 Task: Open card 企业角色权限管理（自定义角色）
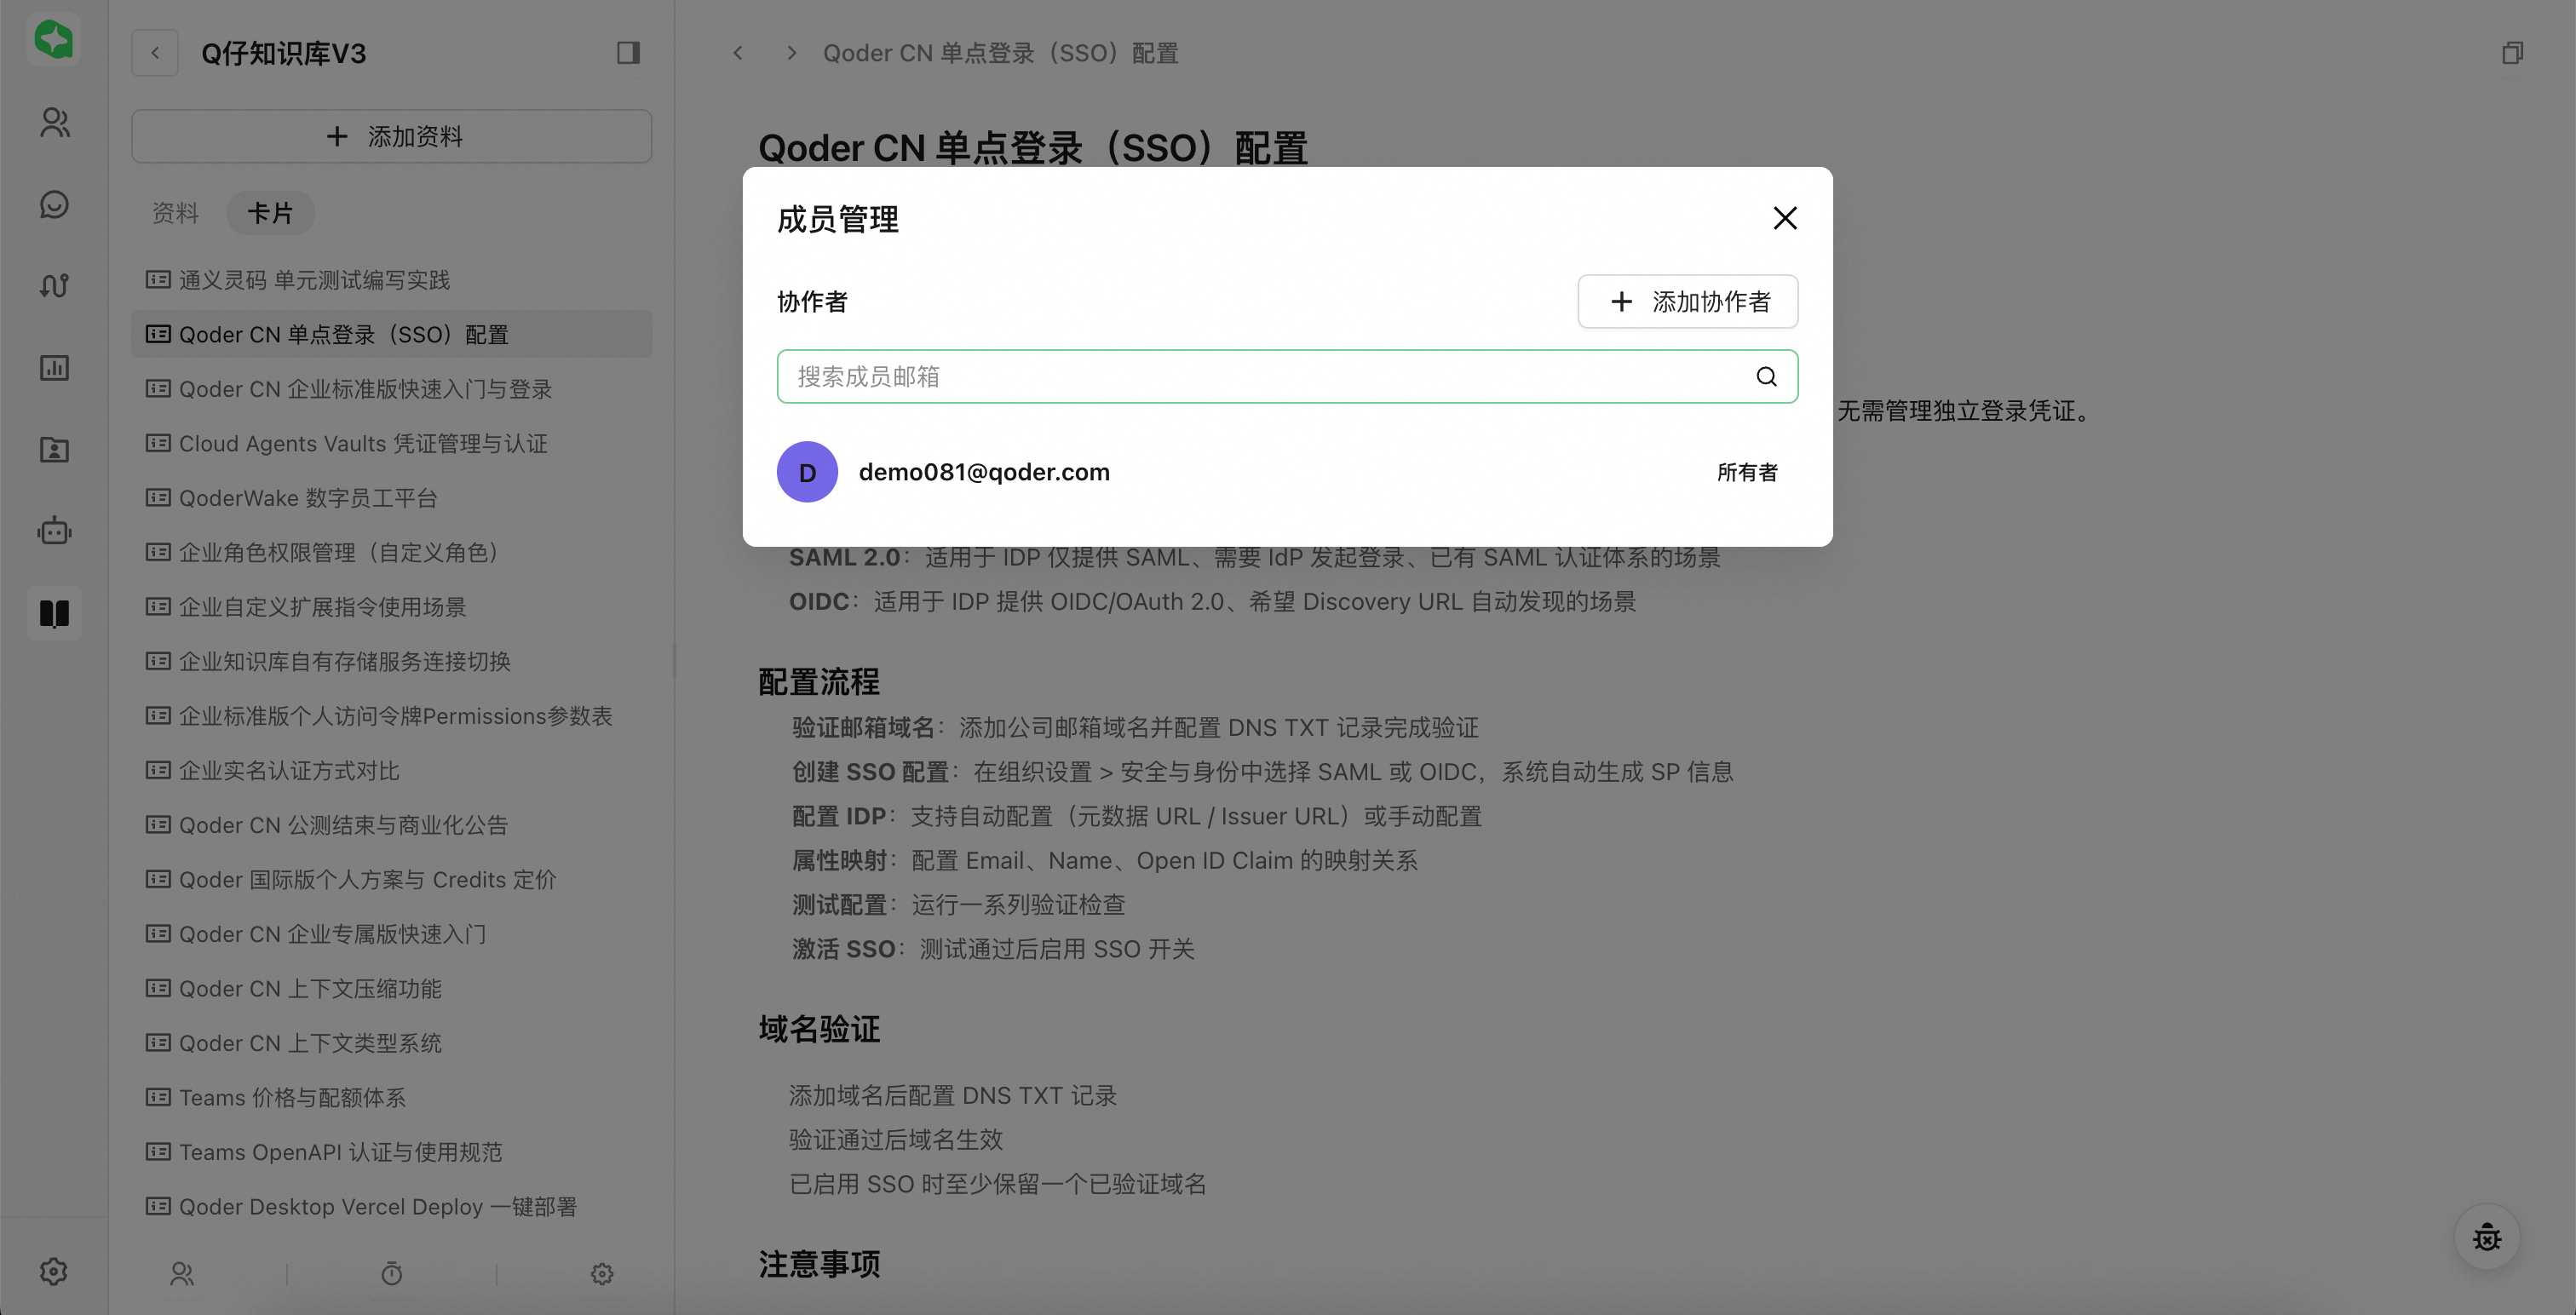391,552
